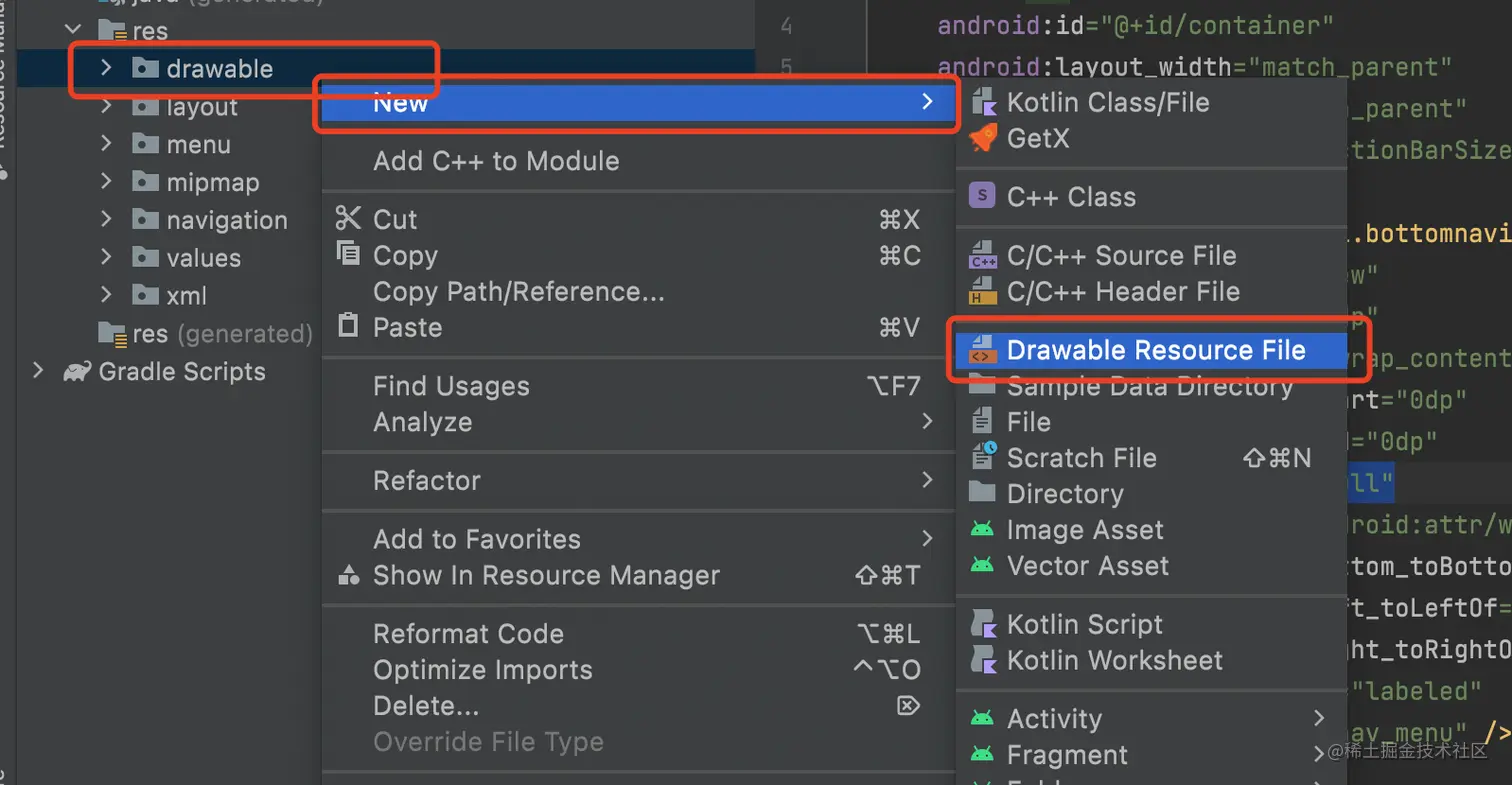This screenshot has width=1512, height=785.
Task: Click the Kotlin Script icon
Action: click(x=983, y=624)
